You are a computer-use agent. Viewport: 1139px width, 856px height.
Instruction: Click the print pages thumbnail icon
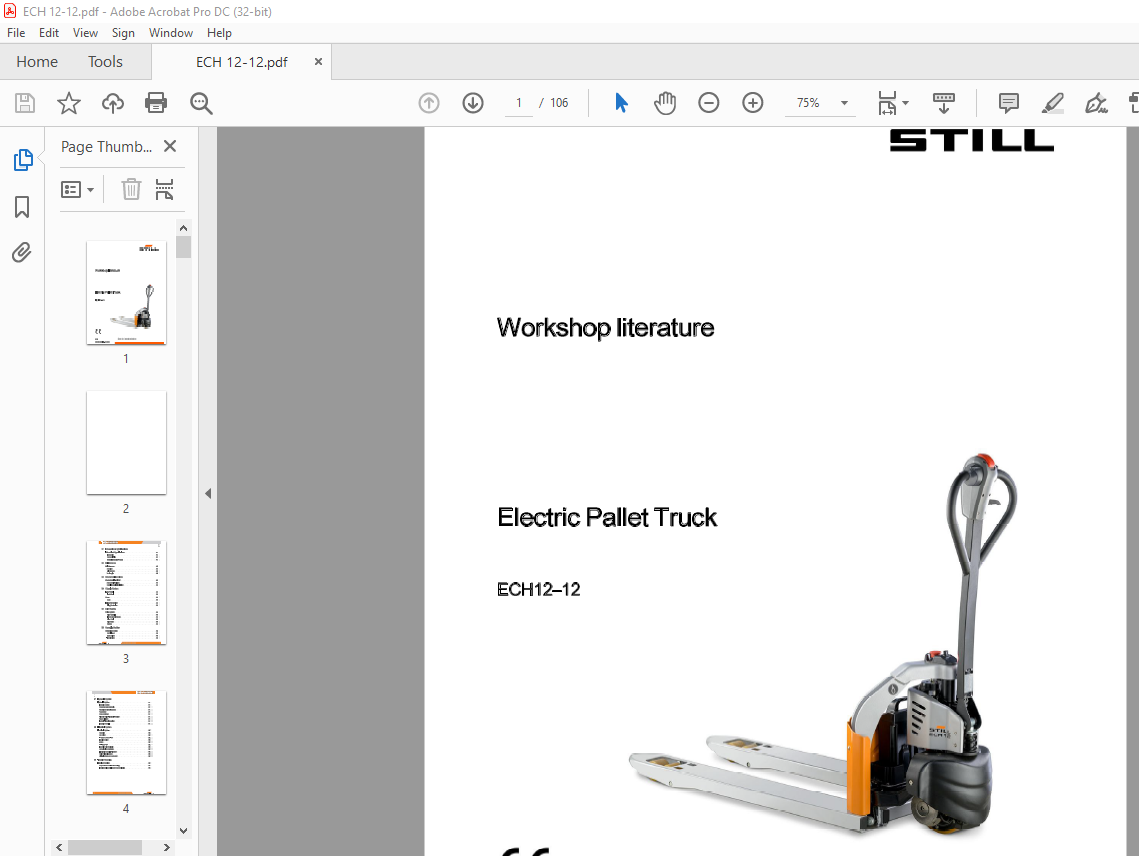coord(165,189)
